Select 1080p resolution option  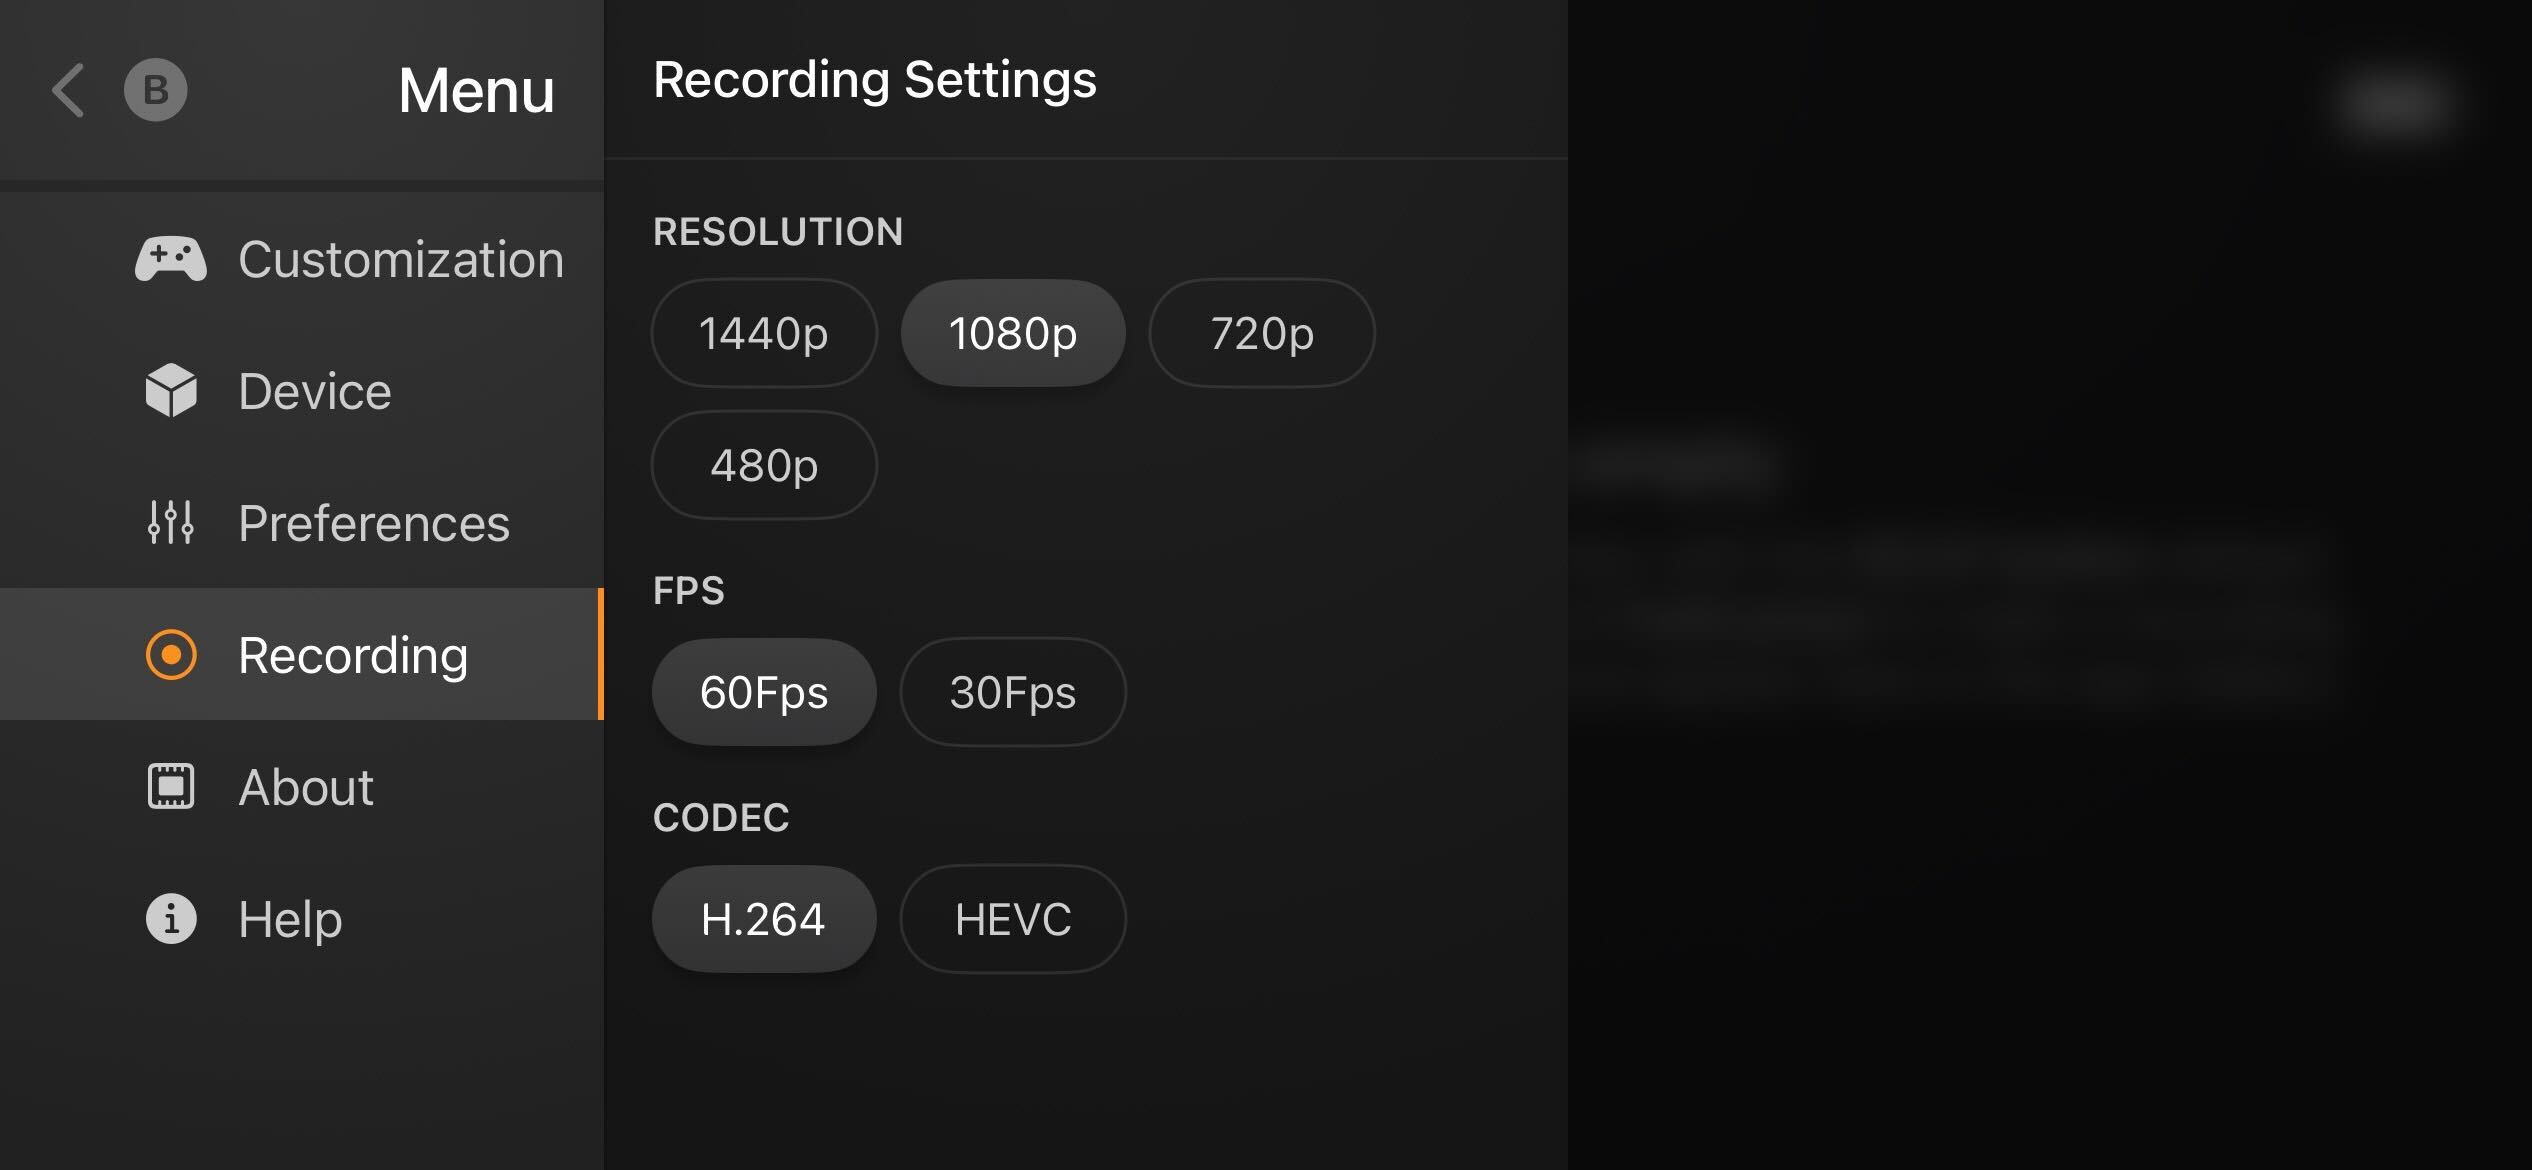[1013, 333]
